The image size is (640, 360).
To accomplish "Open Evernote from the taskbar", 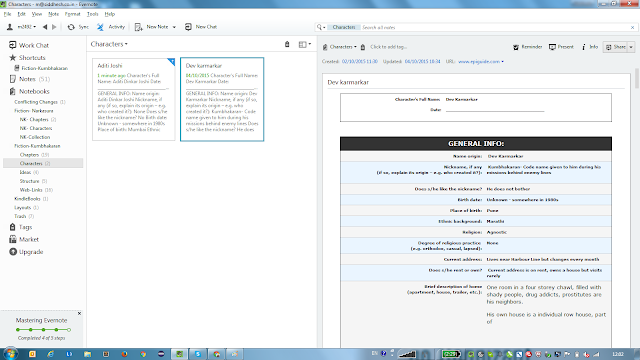I will click(179, 354).
